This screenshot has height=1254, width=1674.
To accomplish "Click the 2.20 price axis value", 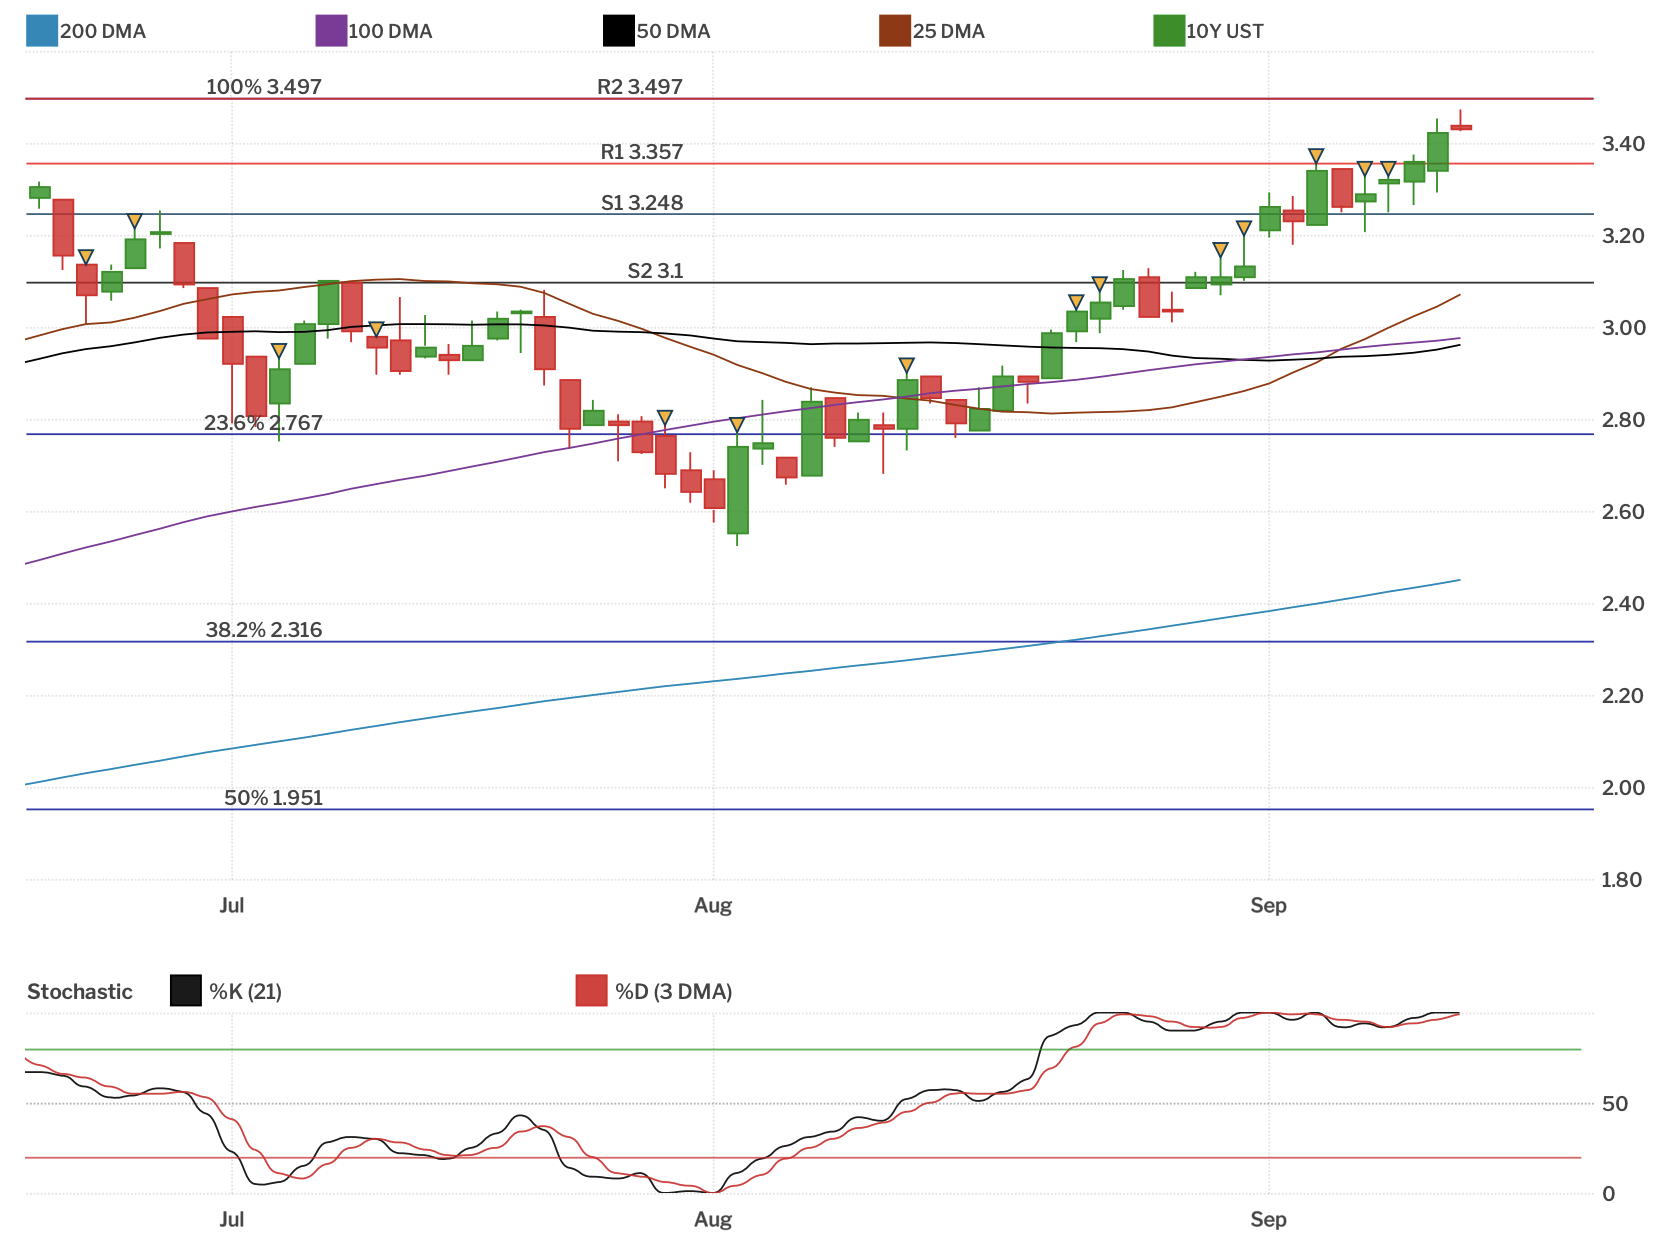I will pyautogui.click(x=1623, y=696).
